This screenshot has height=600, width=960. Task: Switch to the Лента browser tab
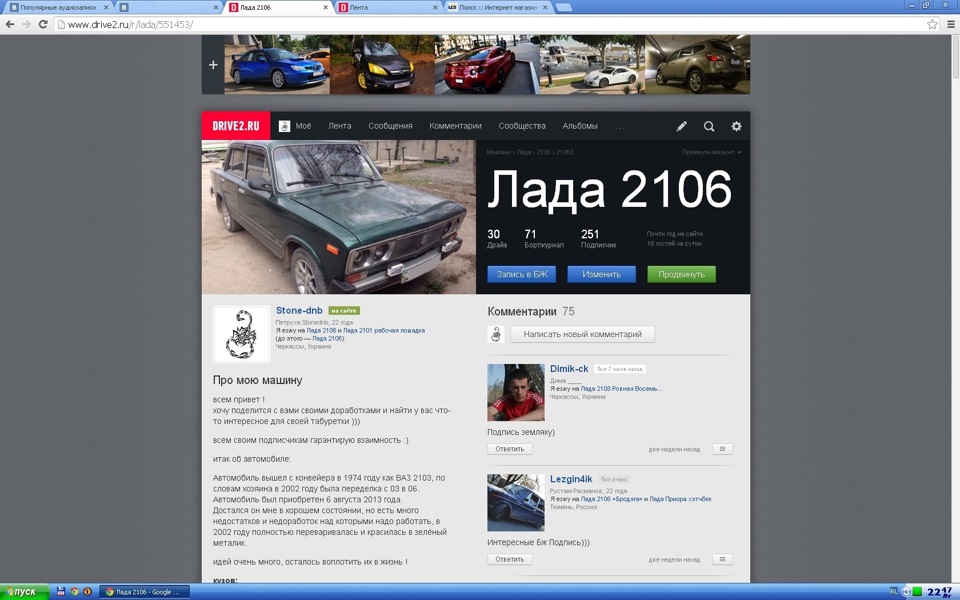click(x=388, y=7)
